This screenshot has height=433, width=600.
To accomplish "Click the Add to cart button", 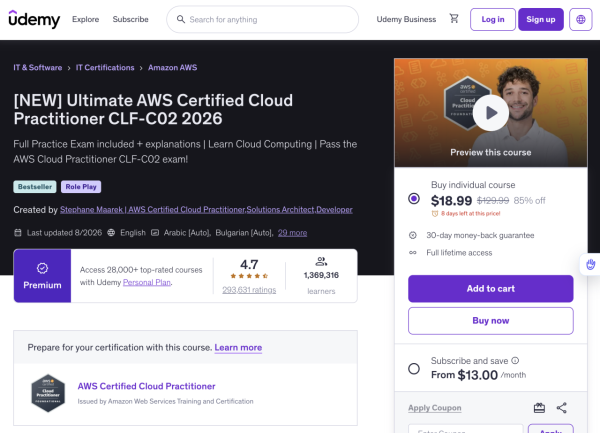I will [491, 289].
